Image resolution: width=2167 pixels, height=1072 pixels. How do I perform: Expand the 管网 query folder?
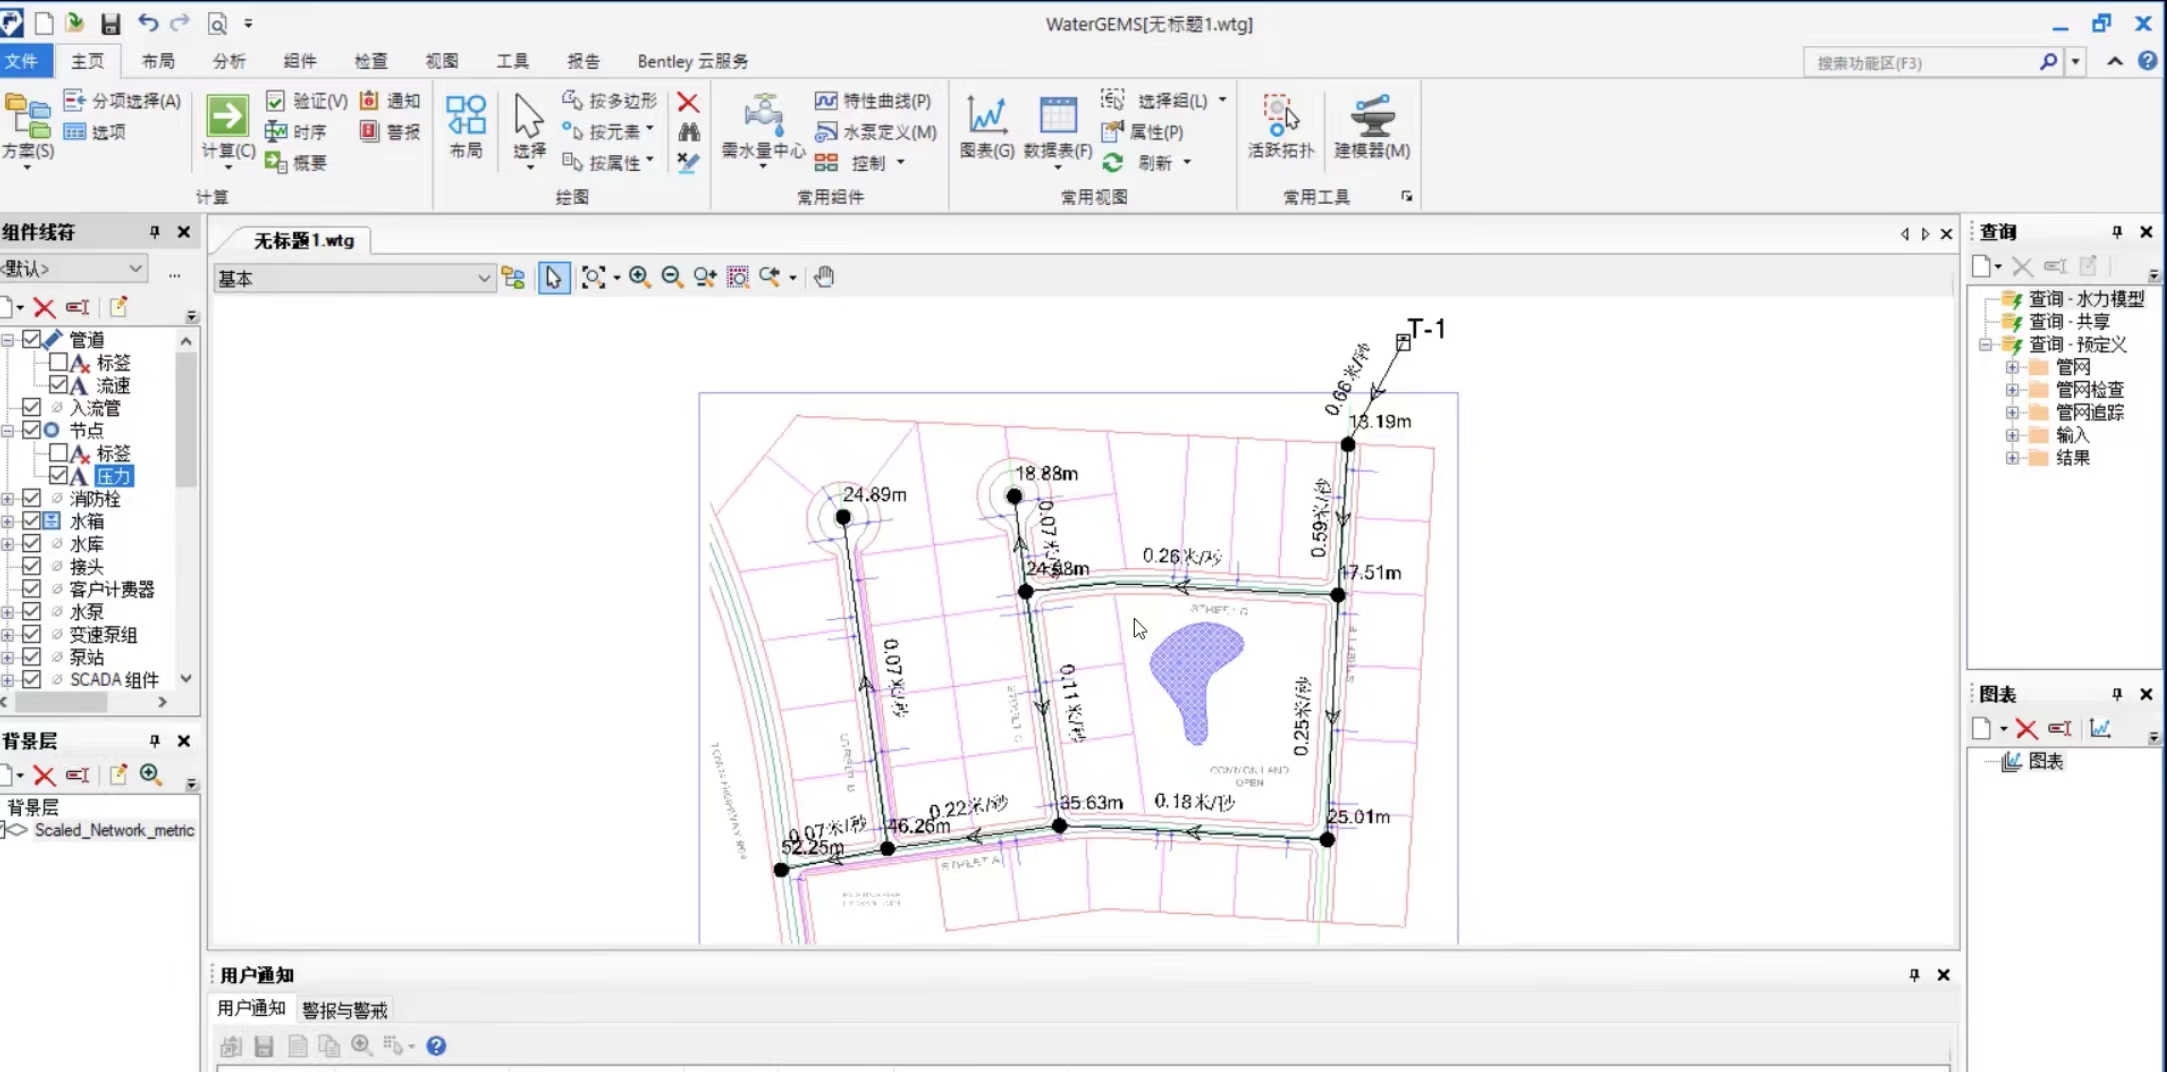click(x=2012, y=367)
